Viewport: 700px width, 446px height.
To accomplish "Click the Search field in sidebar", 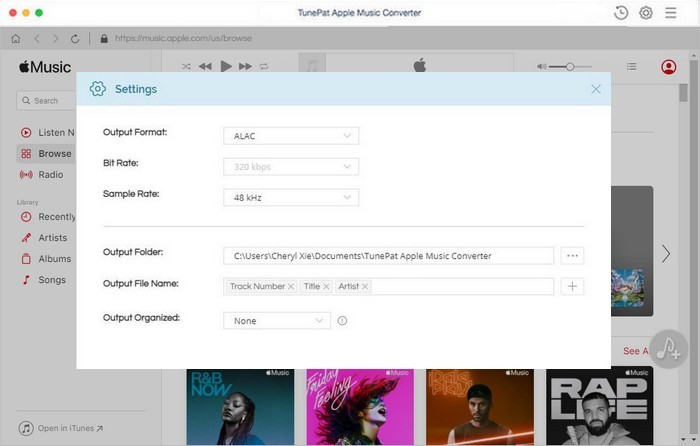I will coord(46,100).
